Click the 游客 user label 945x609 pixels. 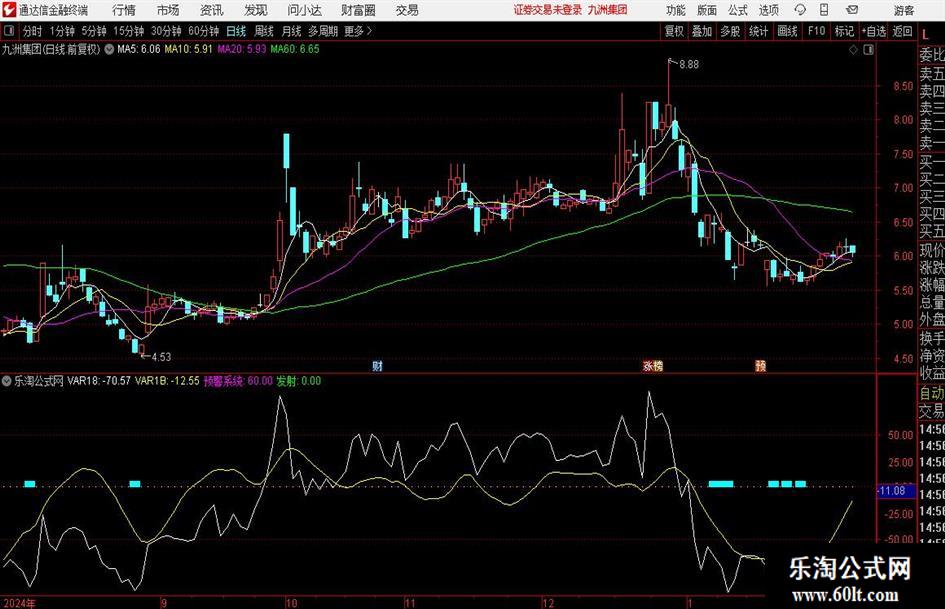[x=903, y=10]
